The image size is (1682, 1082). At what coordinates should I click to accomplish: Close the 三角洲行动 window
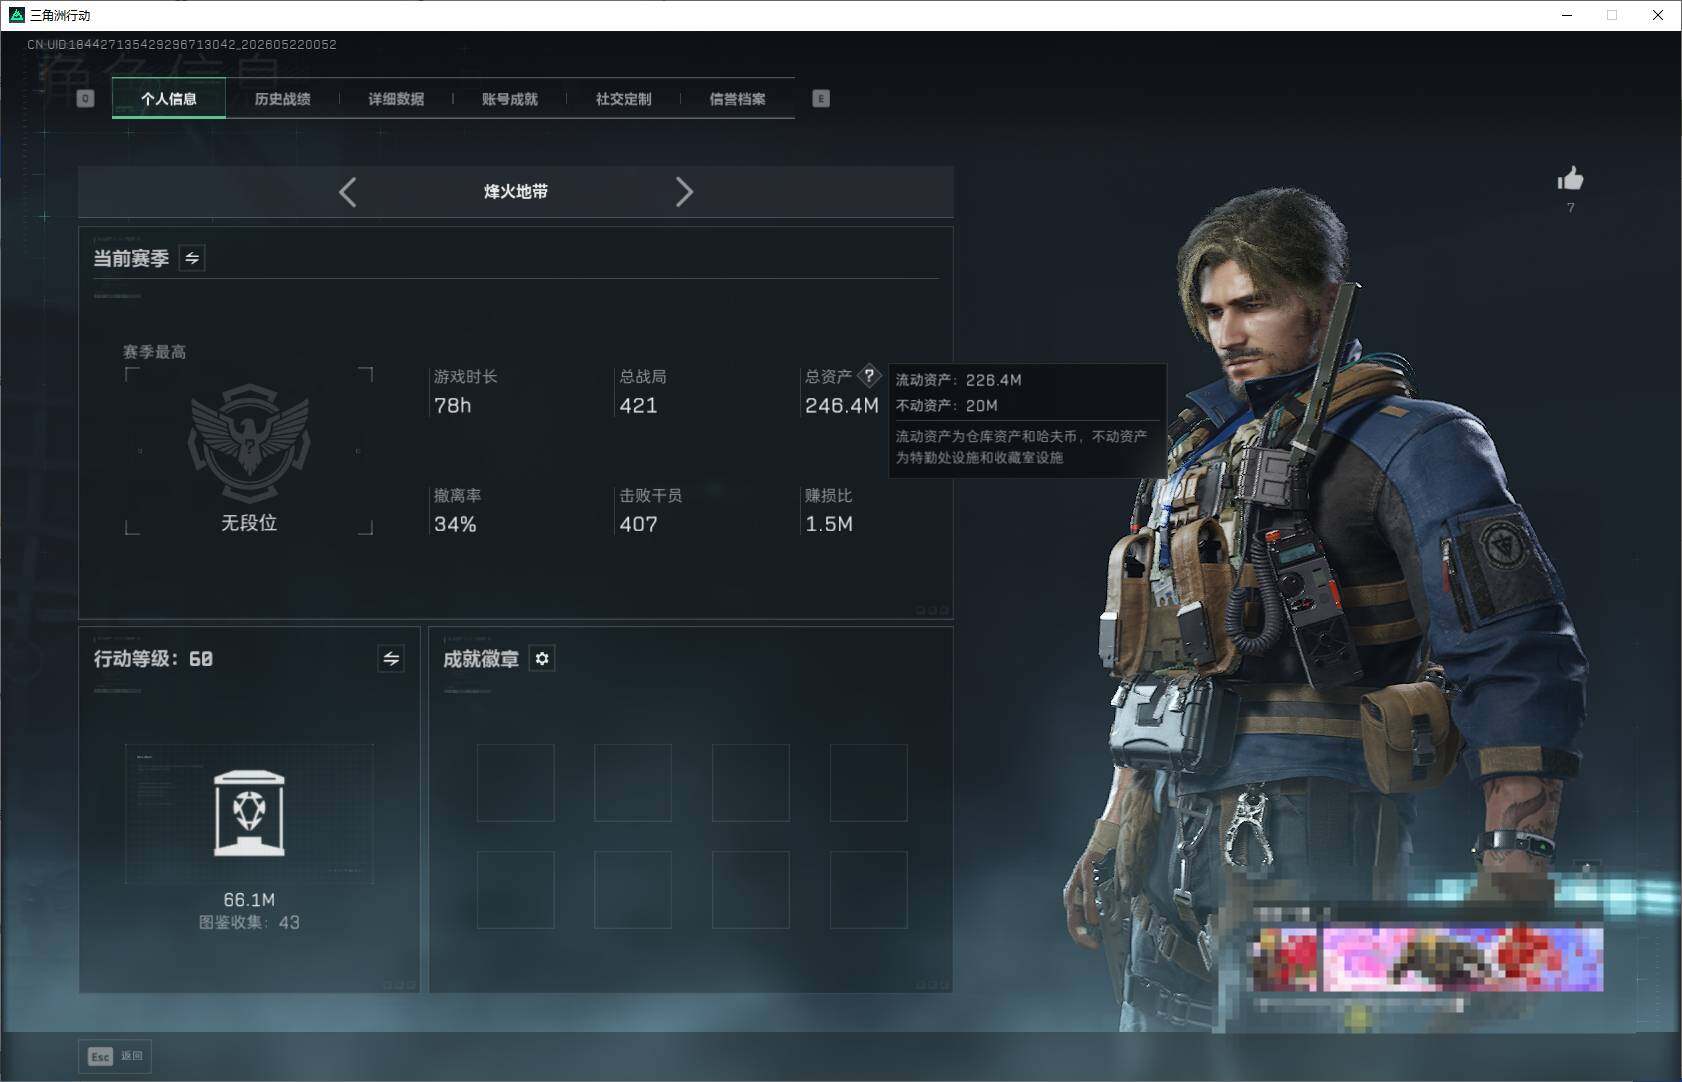point(1658,15)
